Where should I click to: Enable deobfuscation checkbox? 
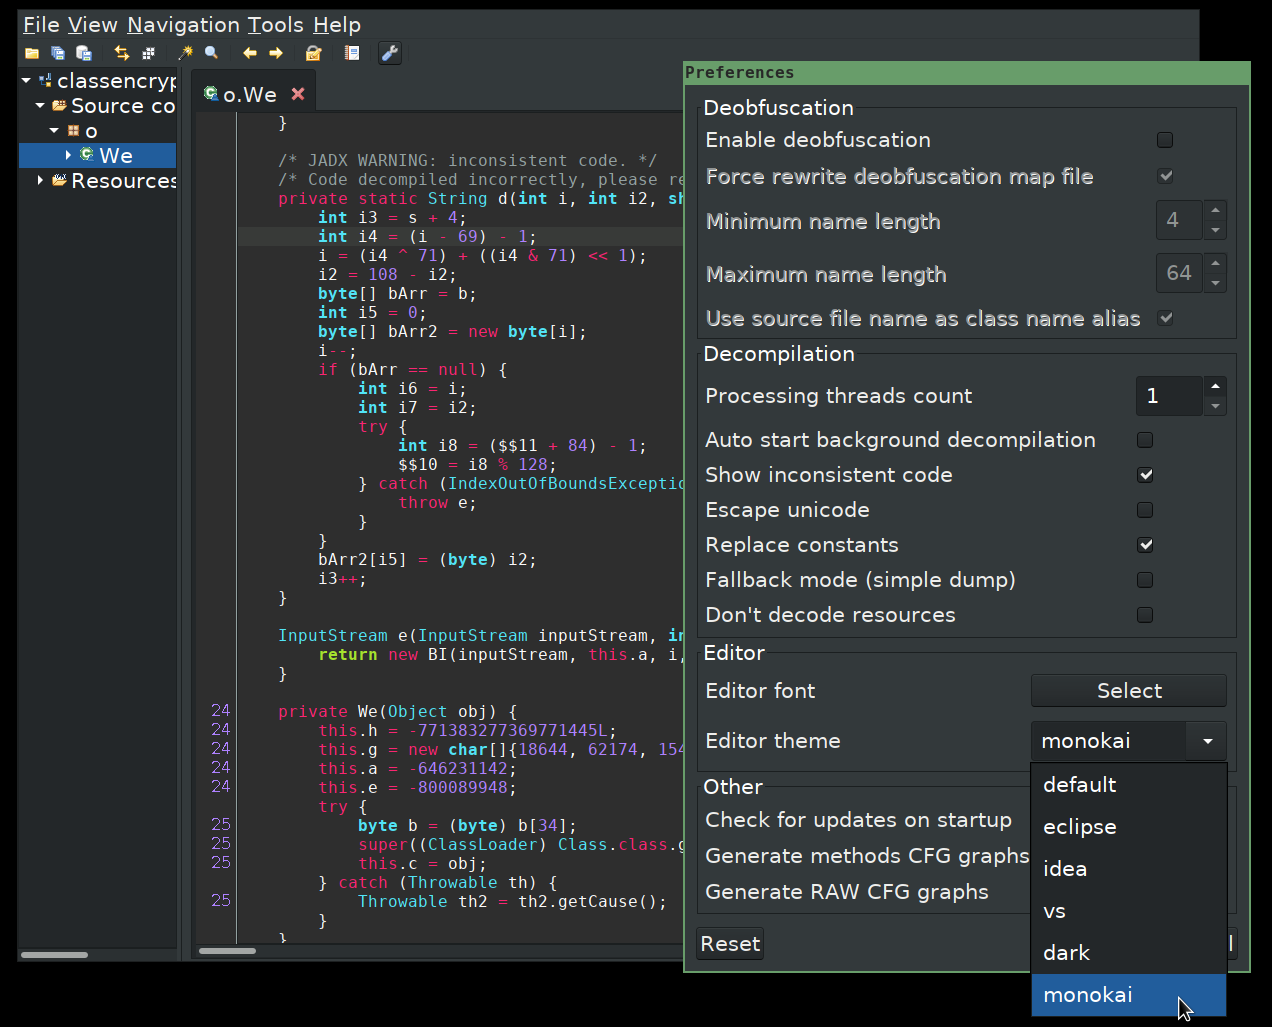point(1164,140)
